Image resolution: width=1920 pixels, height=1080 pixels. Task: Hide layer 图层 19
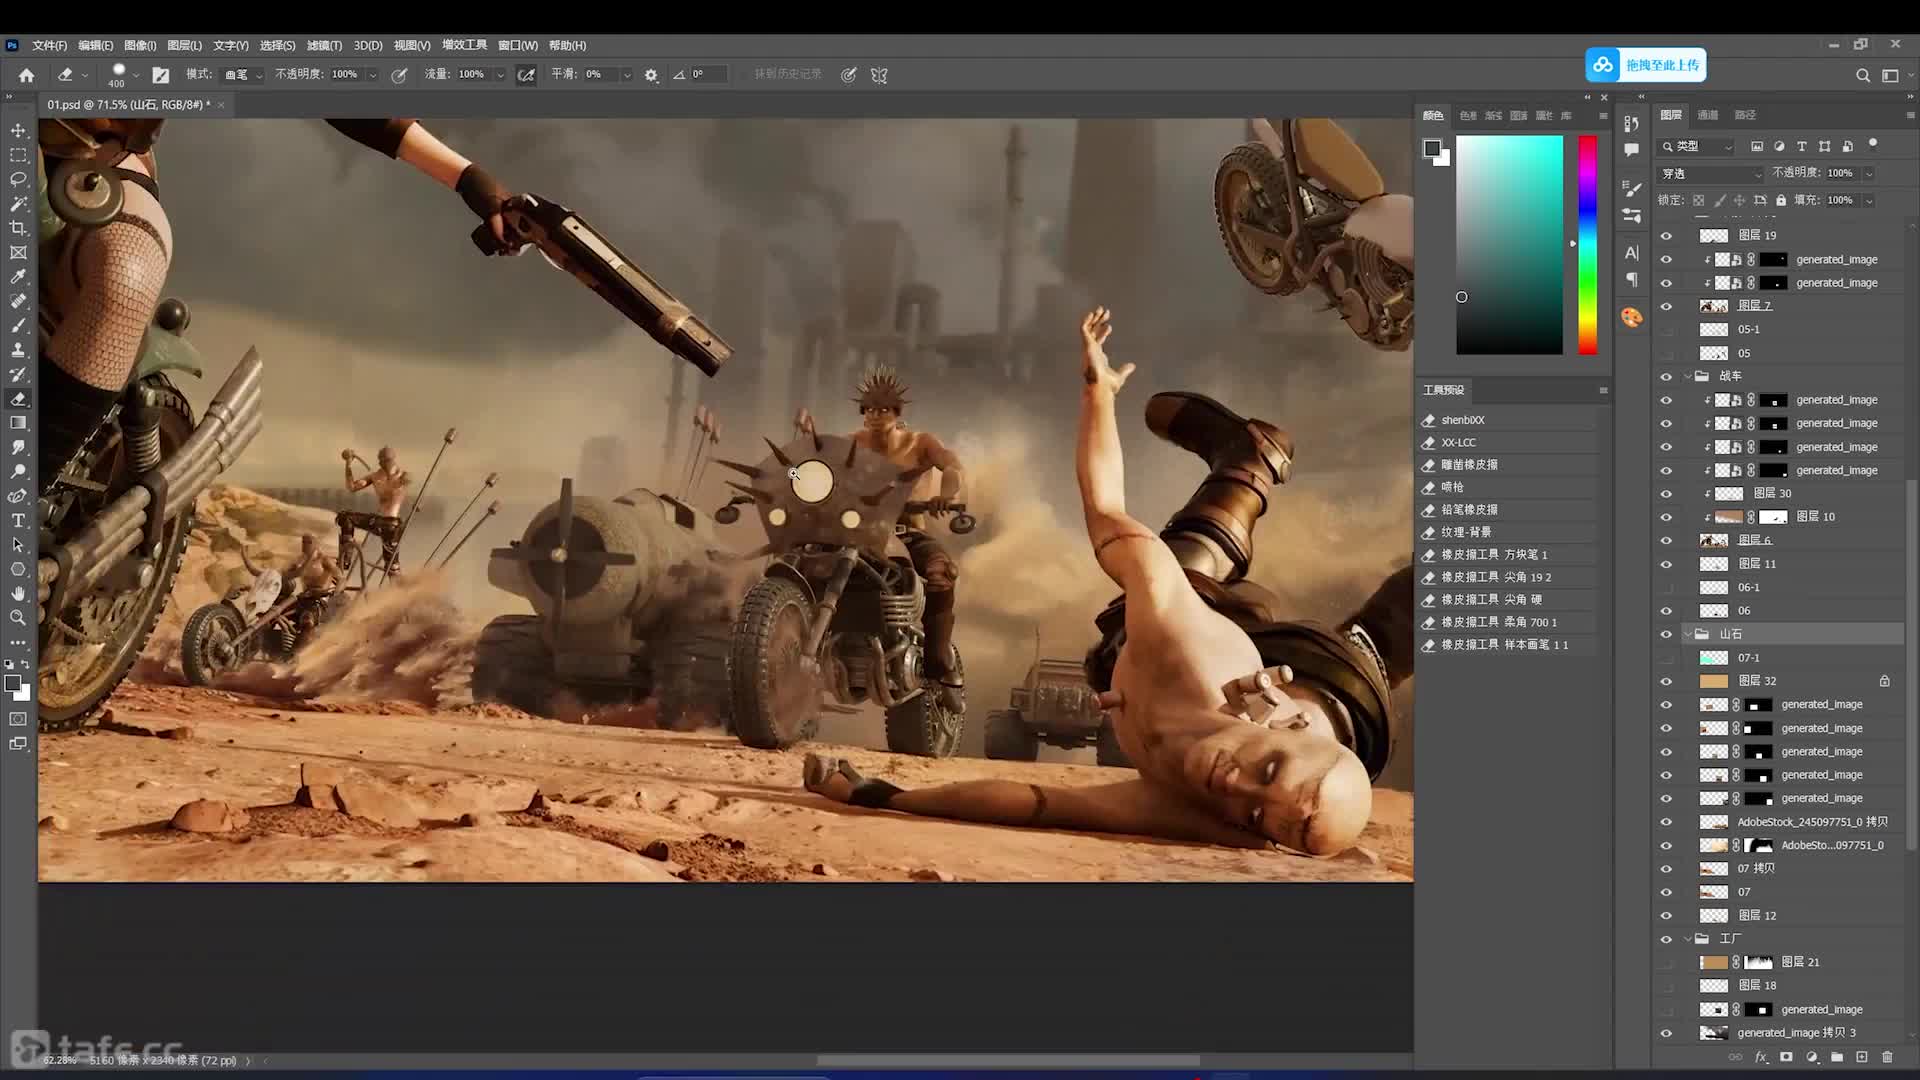click(1666, 236)
